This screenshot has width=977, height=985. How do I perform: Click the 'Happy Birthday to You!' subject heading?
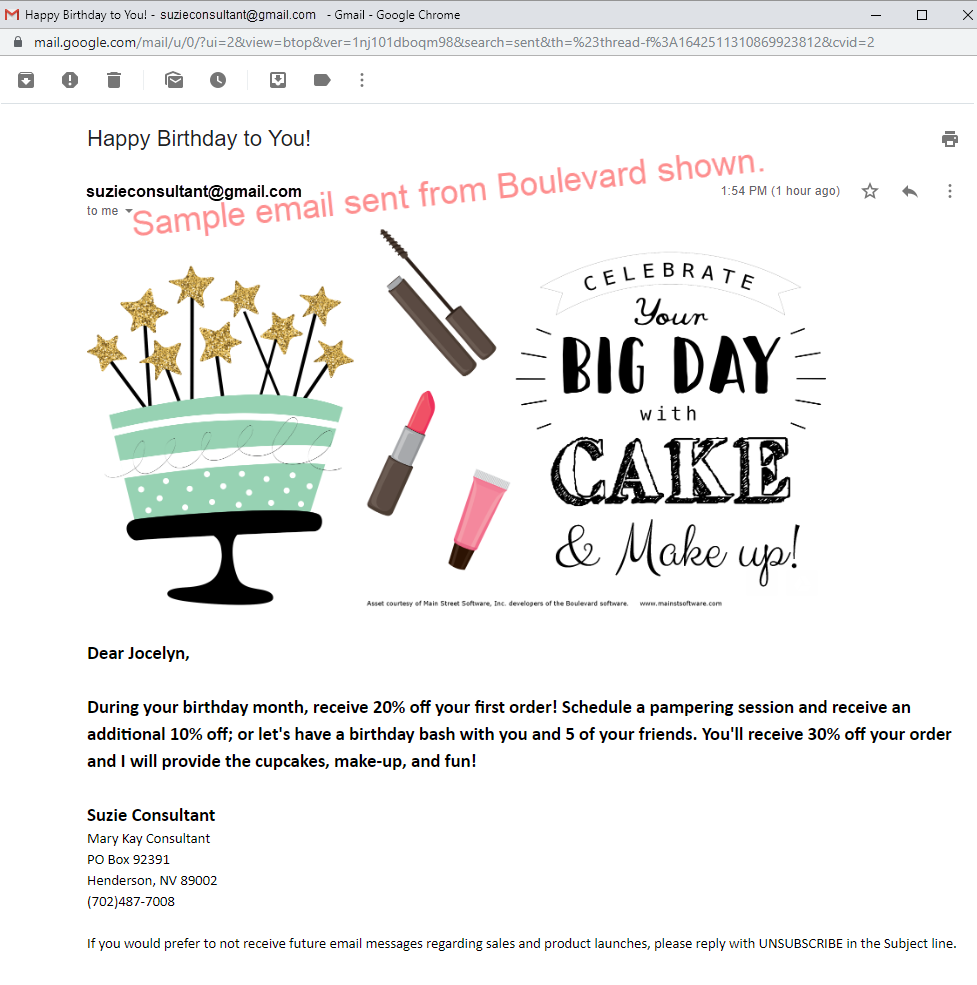click(x=199, y=139)
